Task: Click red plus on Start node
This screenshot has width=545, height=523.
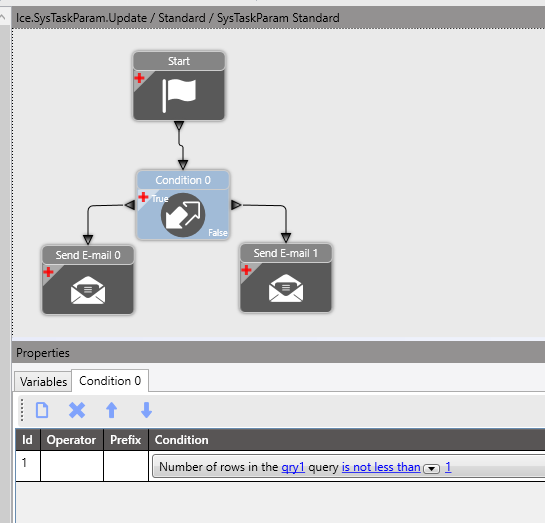Action: coord(139,78)
